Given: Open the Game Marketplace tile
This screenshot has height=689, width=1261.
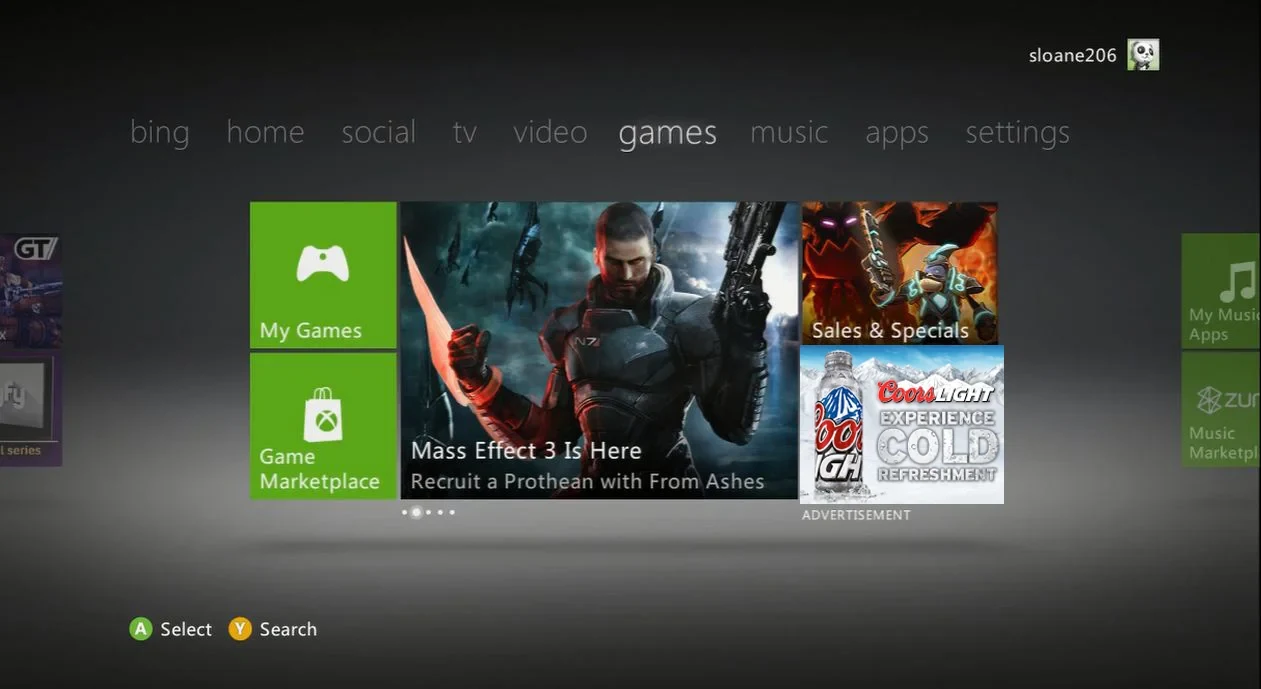Looking at the screenshot, I should (x=323, y=426).
